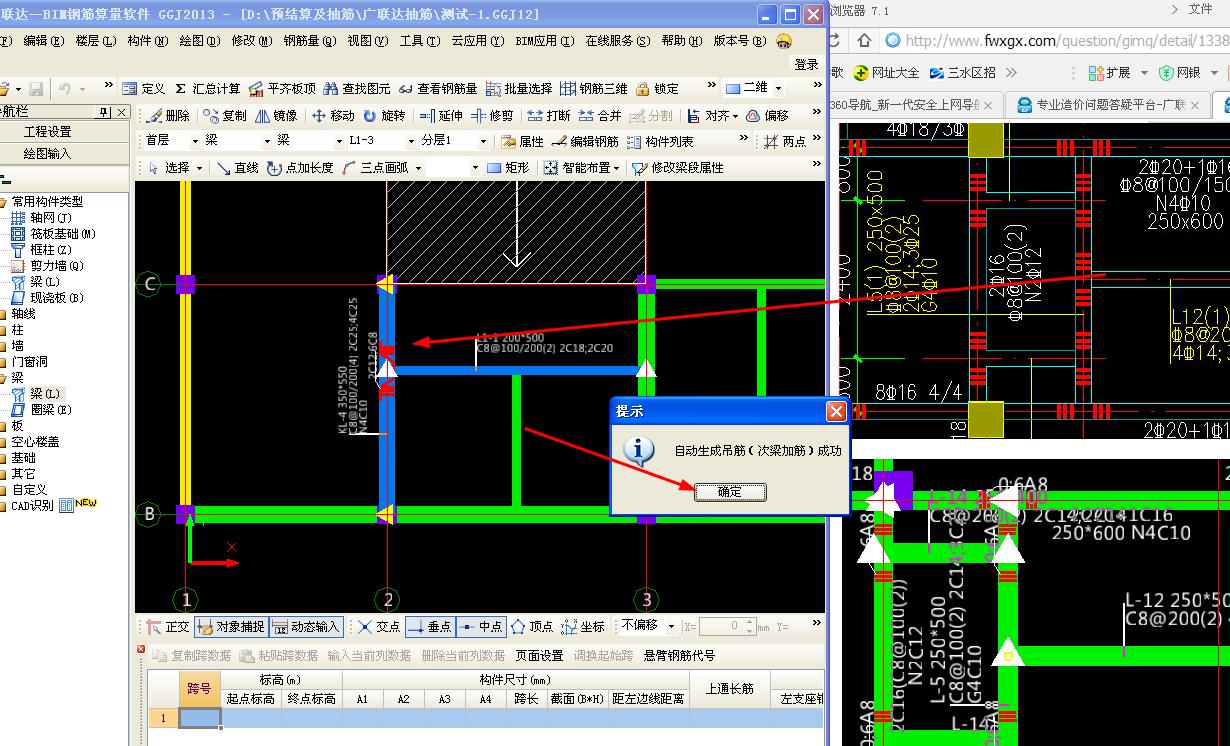Image resolution: width=1230 pixels, height=746 pixels.
Task: Open the 钢筋量(Q) menu
Action: click(309, 41)
